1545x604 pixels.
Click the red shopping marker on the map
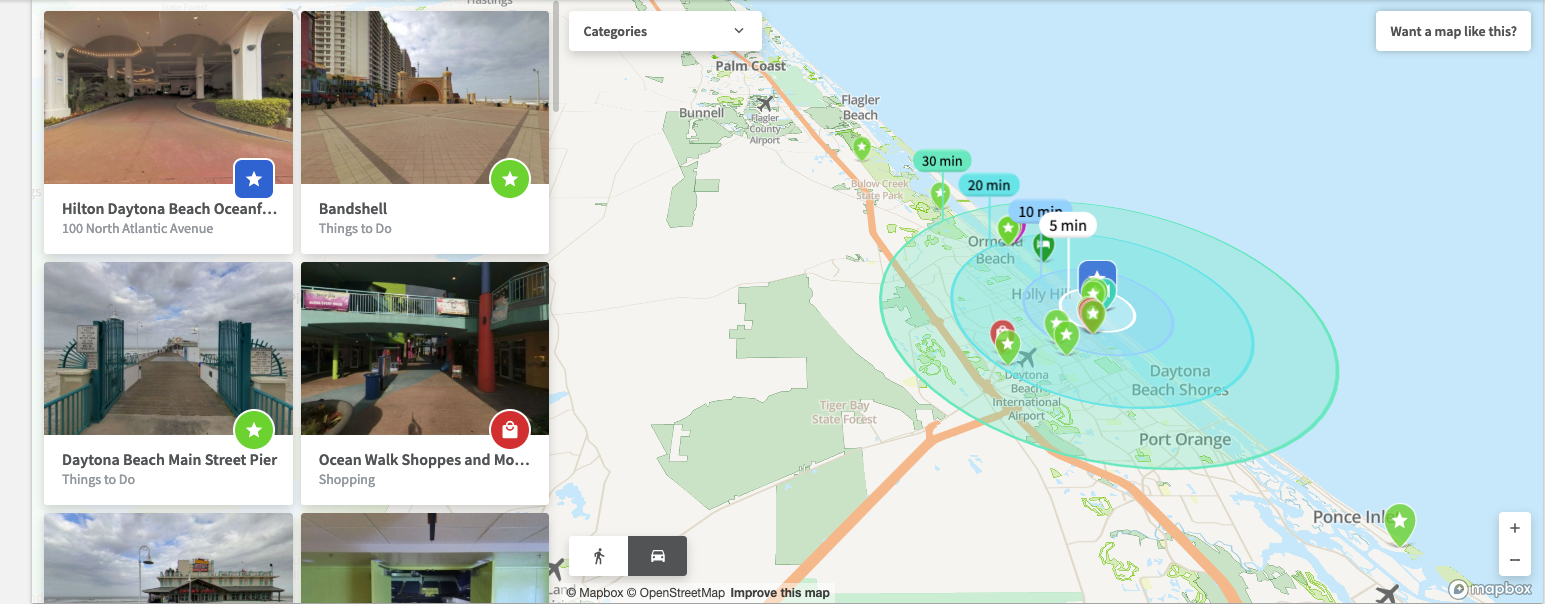(1001, 332)
